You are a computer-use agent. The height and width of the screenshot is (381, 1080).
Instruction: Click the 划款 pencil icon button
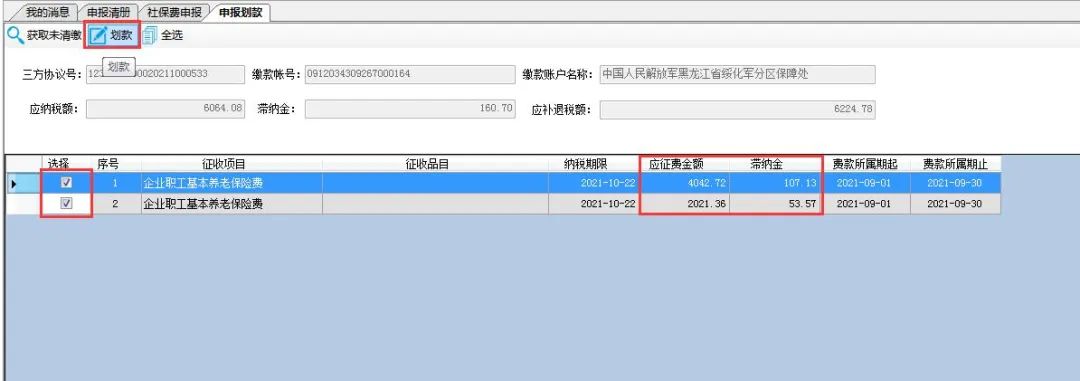112,35
